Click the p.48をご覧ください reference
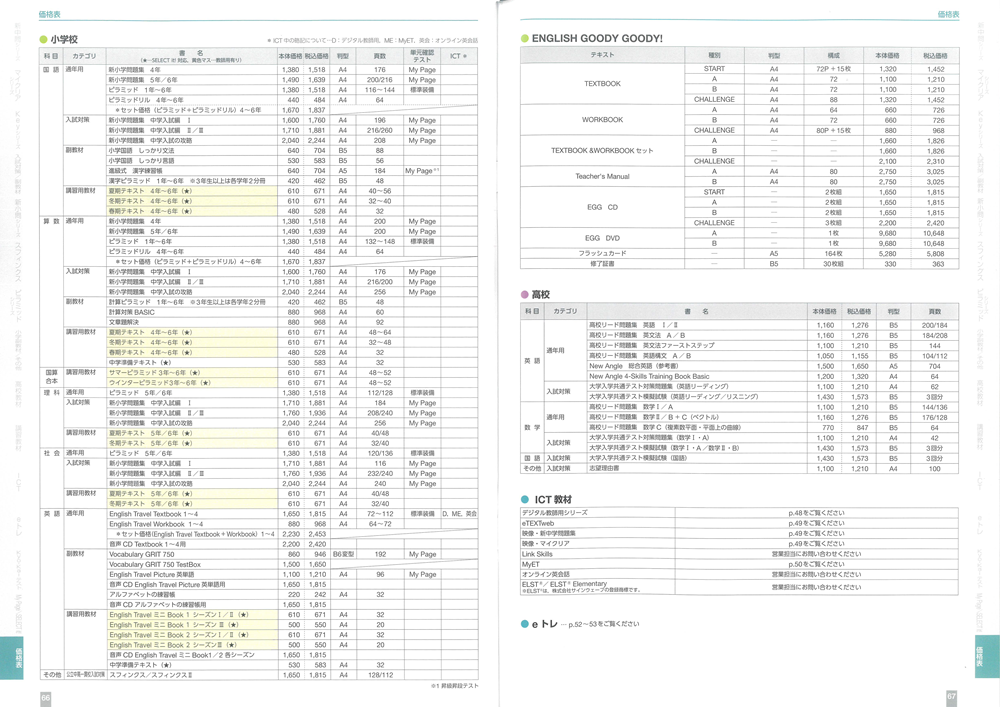The width and height of the screenshot is (1000, 707). click(816, 513)
